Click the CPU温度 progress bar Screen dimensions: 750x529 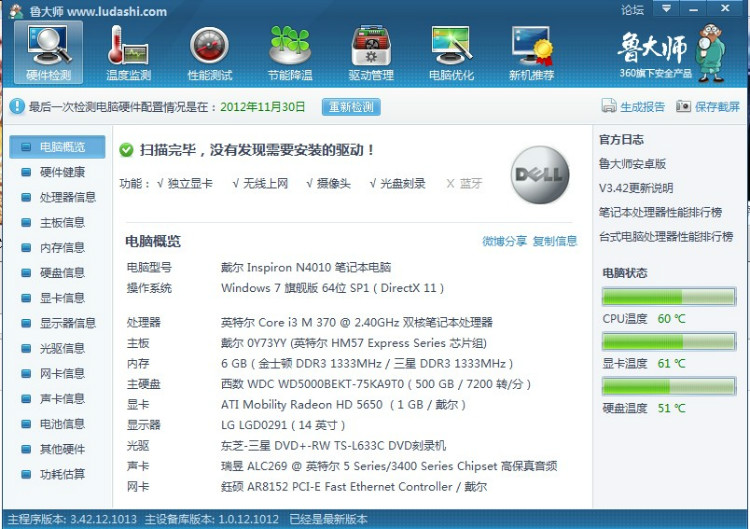click(669, 297)
